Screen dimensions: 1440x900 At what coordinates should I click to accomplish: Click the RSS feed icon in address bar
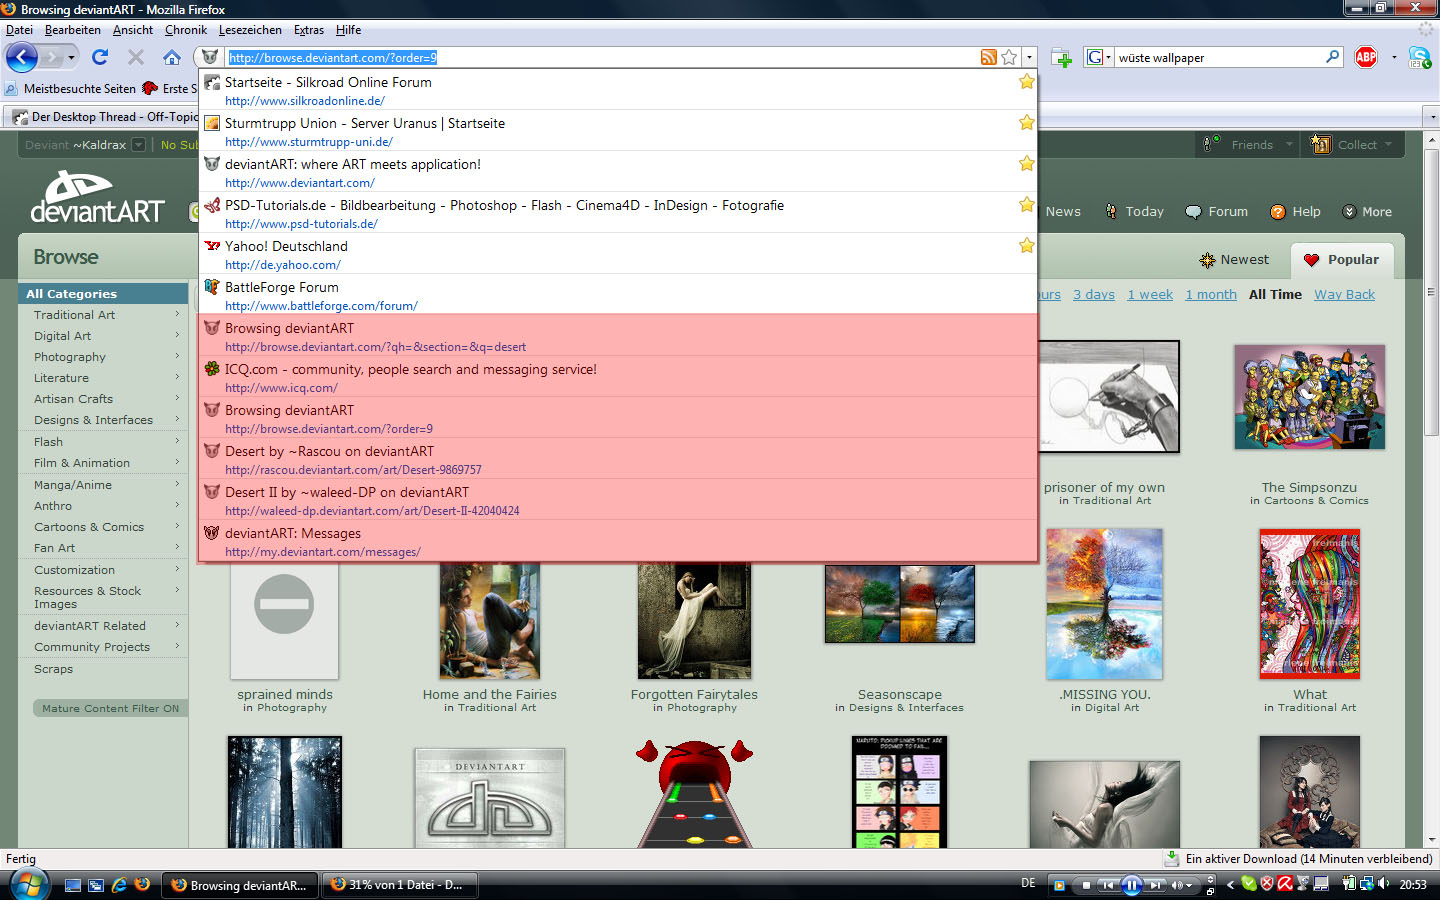coord(988,57)
